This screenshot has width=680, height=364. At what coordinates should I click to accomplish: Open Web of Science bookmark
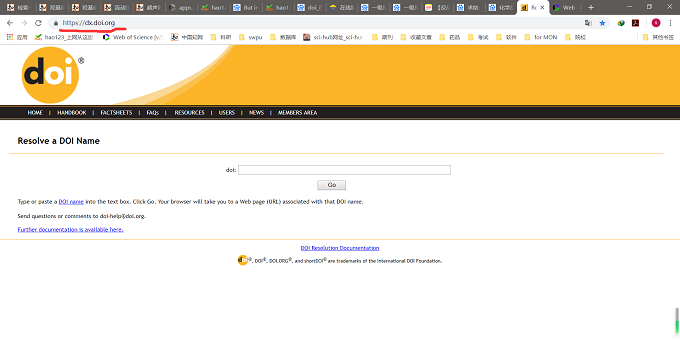[132, 37]
